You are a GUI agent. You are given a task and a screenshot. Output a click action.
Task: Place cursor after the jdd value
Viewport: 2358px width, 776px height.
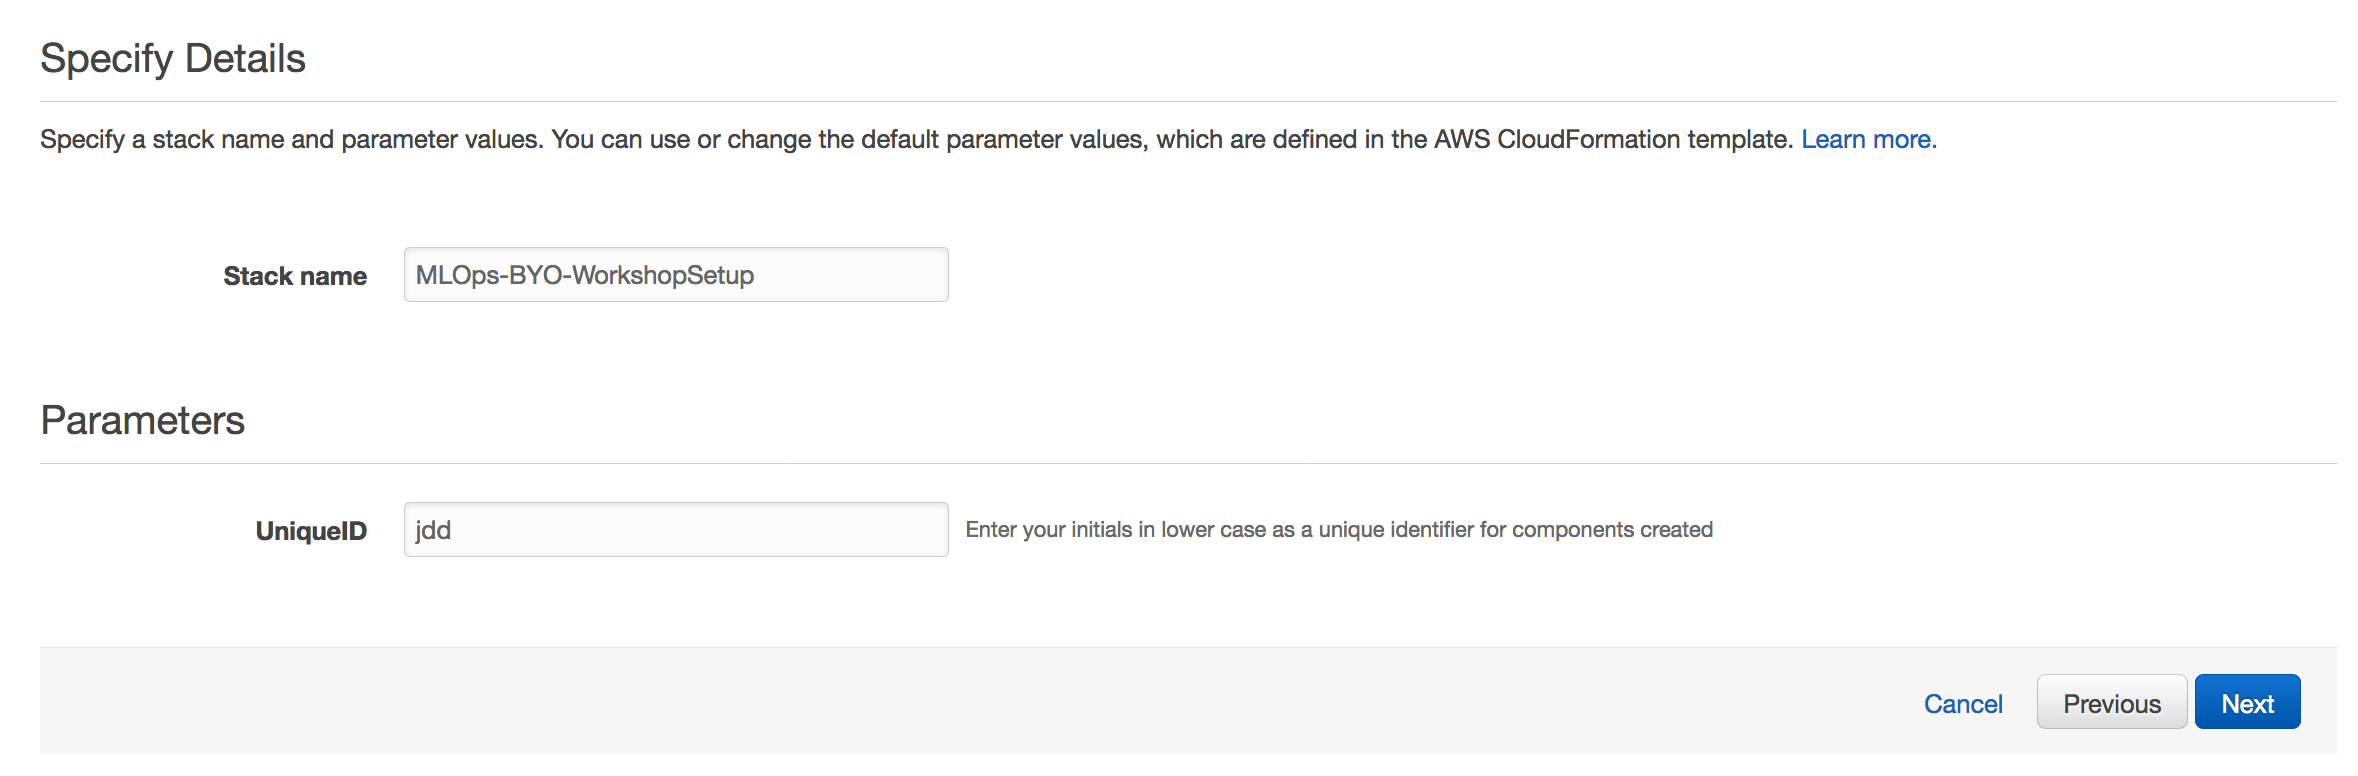452,530
